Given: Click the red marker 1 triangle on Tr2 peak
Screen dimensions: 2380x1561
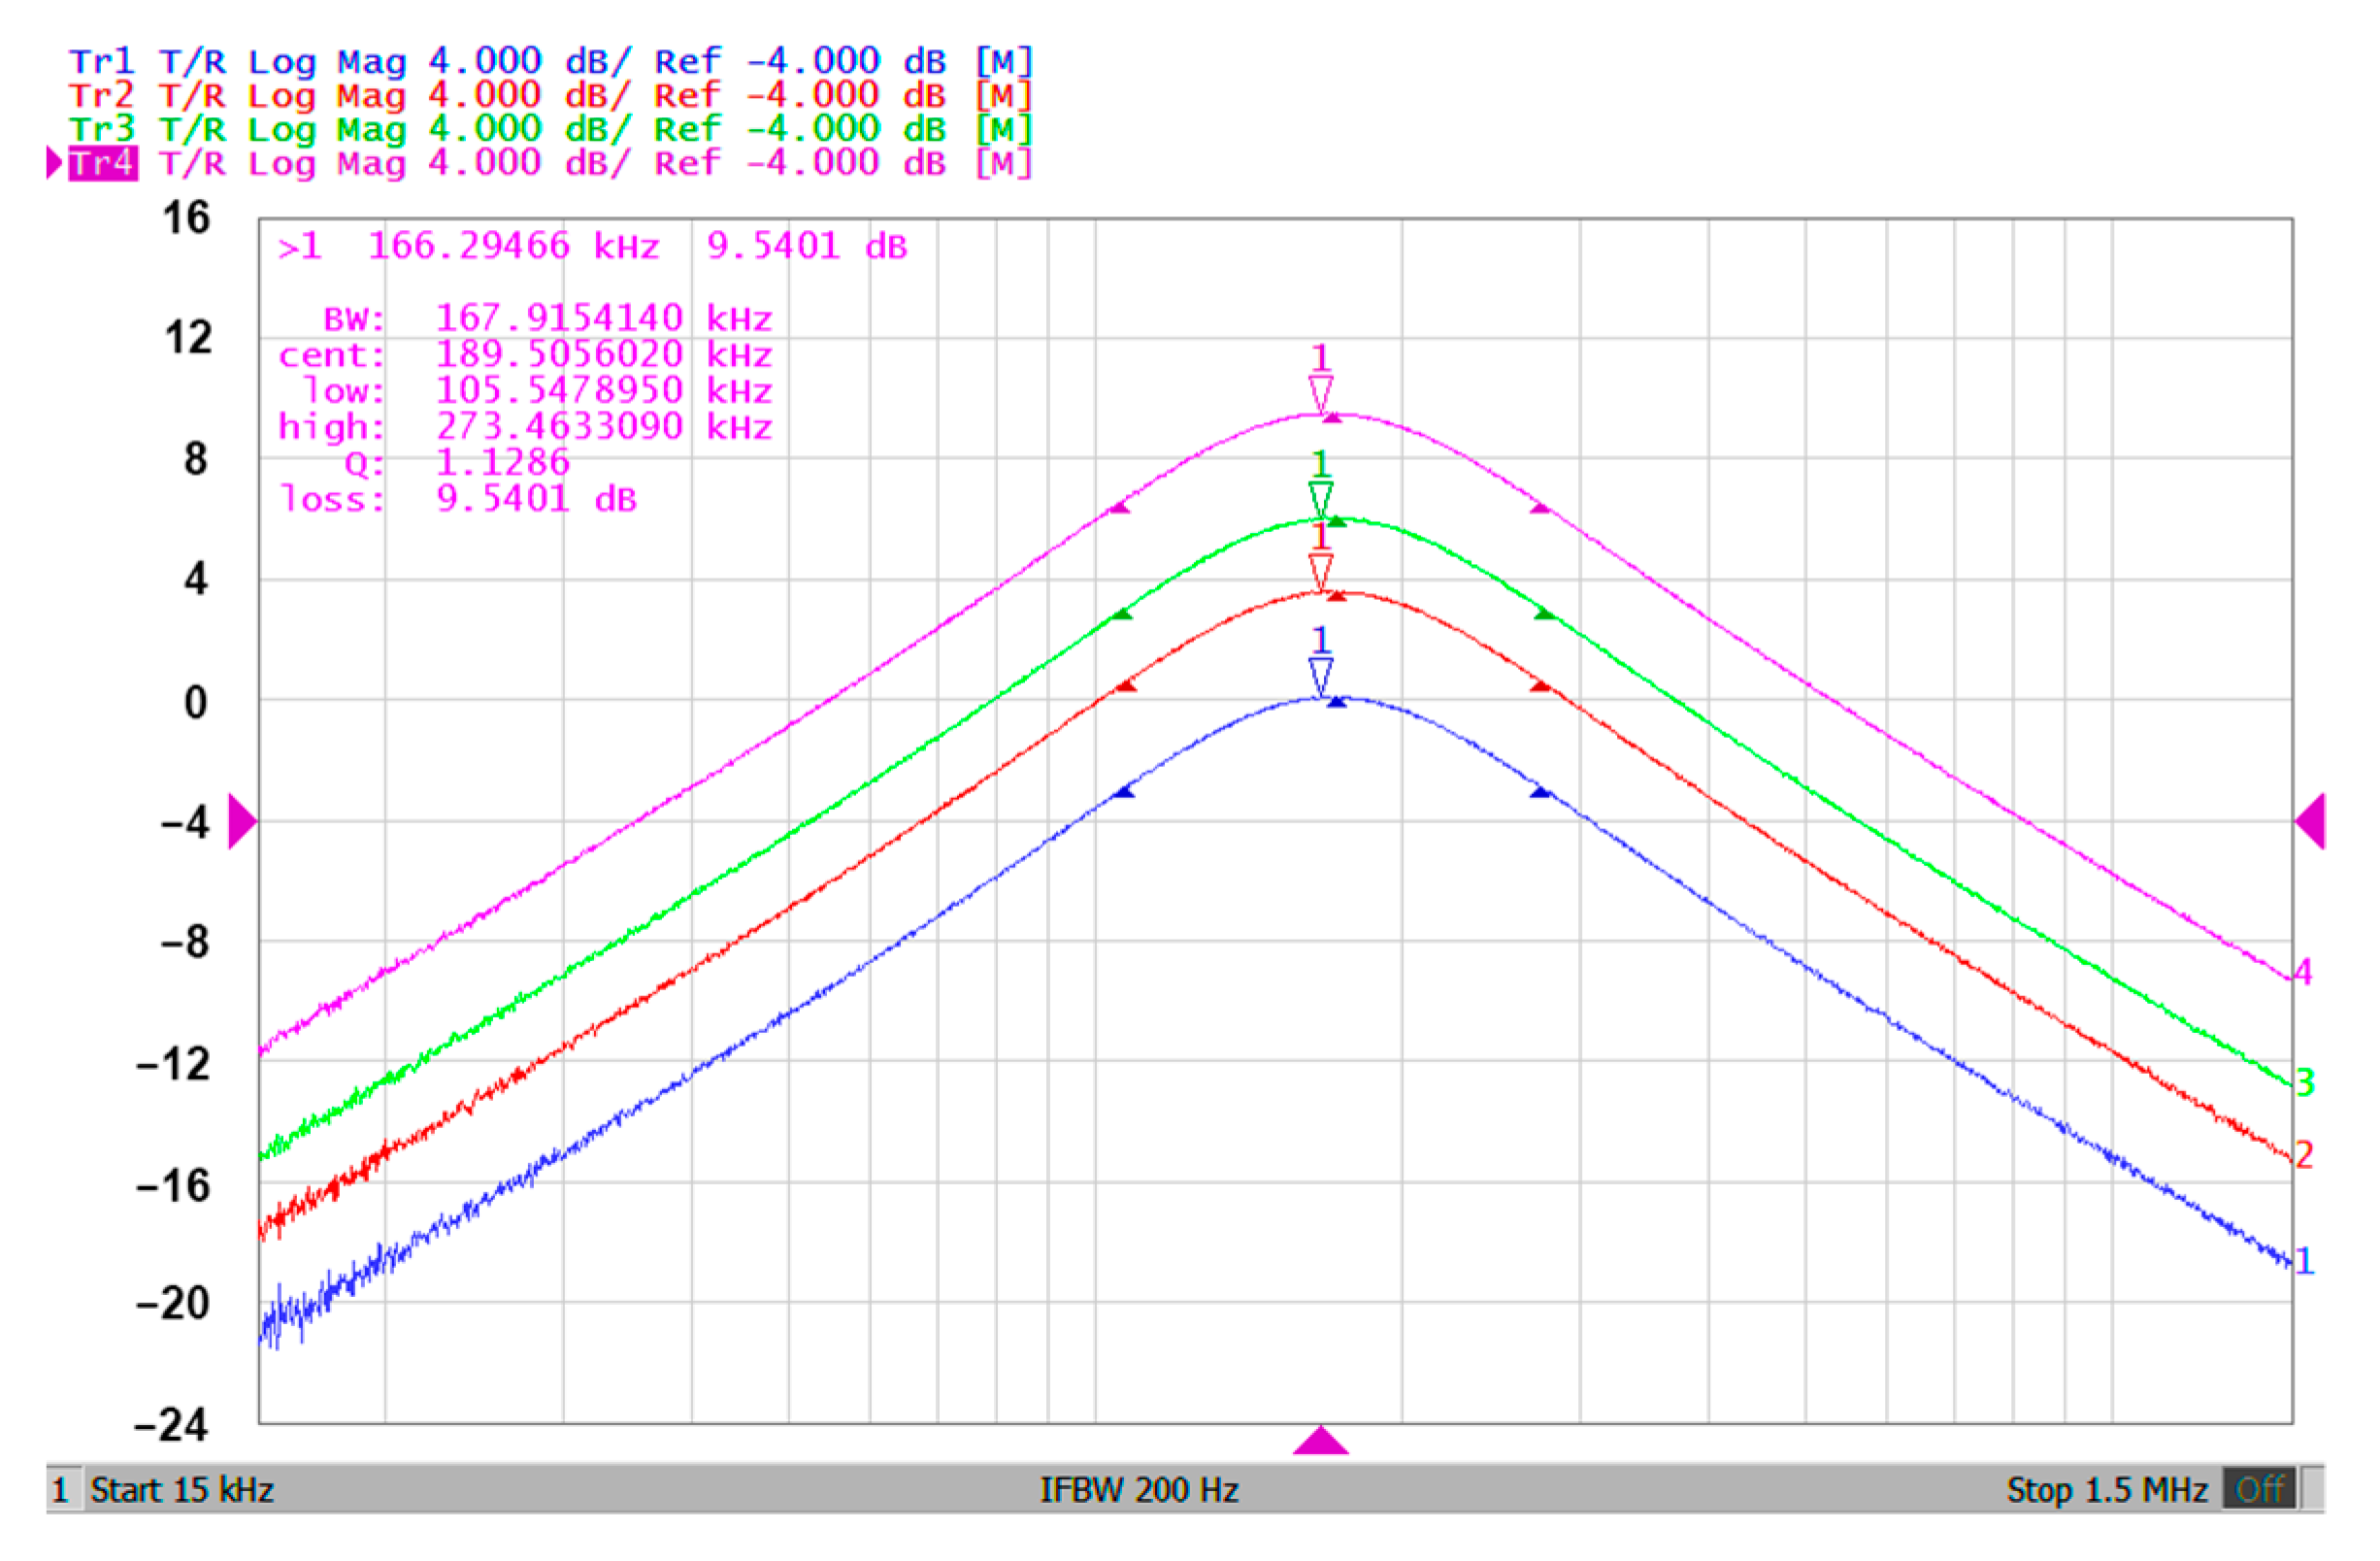Looking at the screenshot, I should click(x=1320, y=572).
